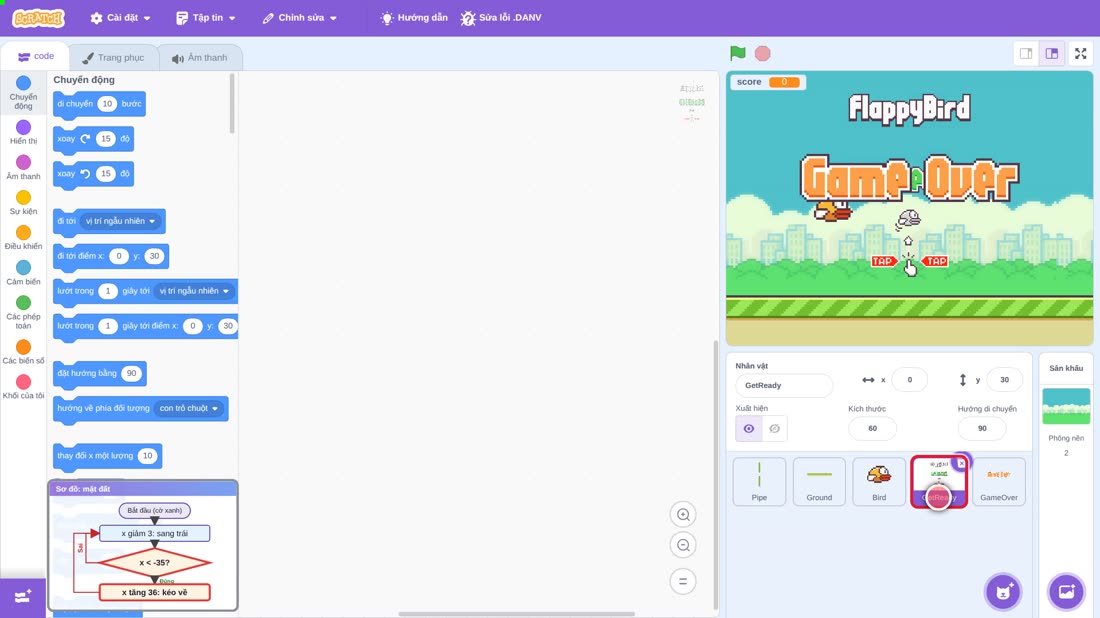Open the Chỉnh sửa menu
1100x618 pixels.
point(300,18)
